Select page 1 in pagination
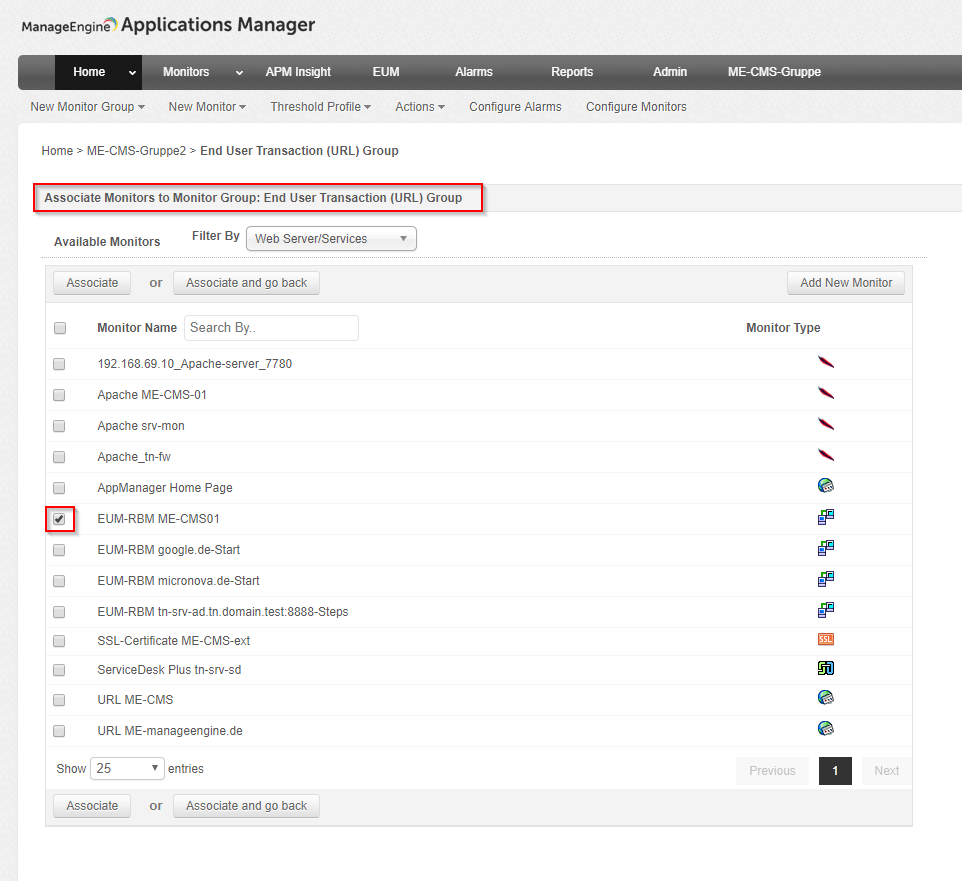 (x=835, y=771)
